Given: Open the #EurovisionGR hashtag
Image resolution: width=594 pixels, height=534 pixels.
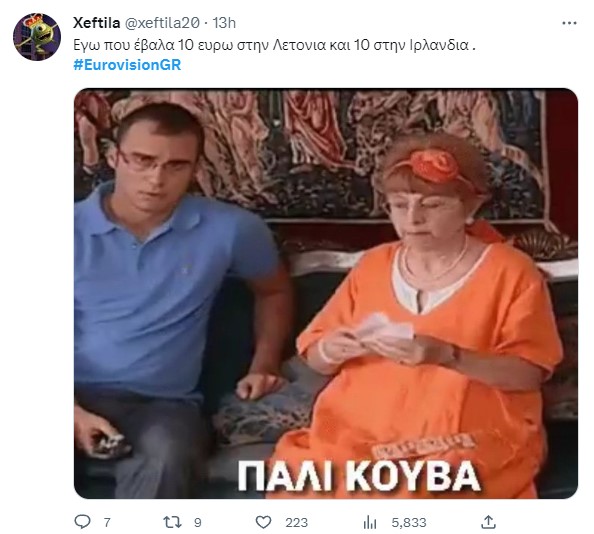Looking at the screenshot, I should pyautogui.click(x=127, y=65).
